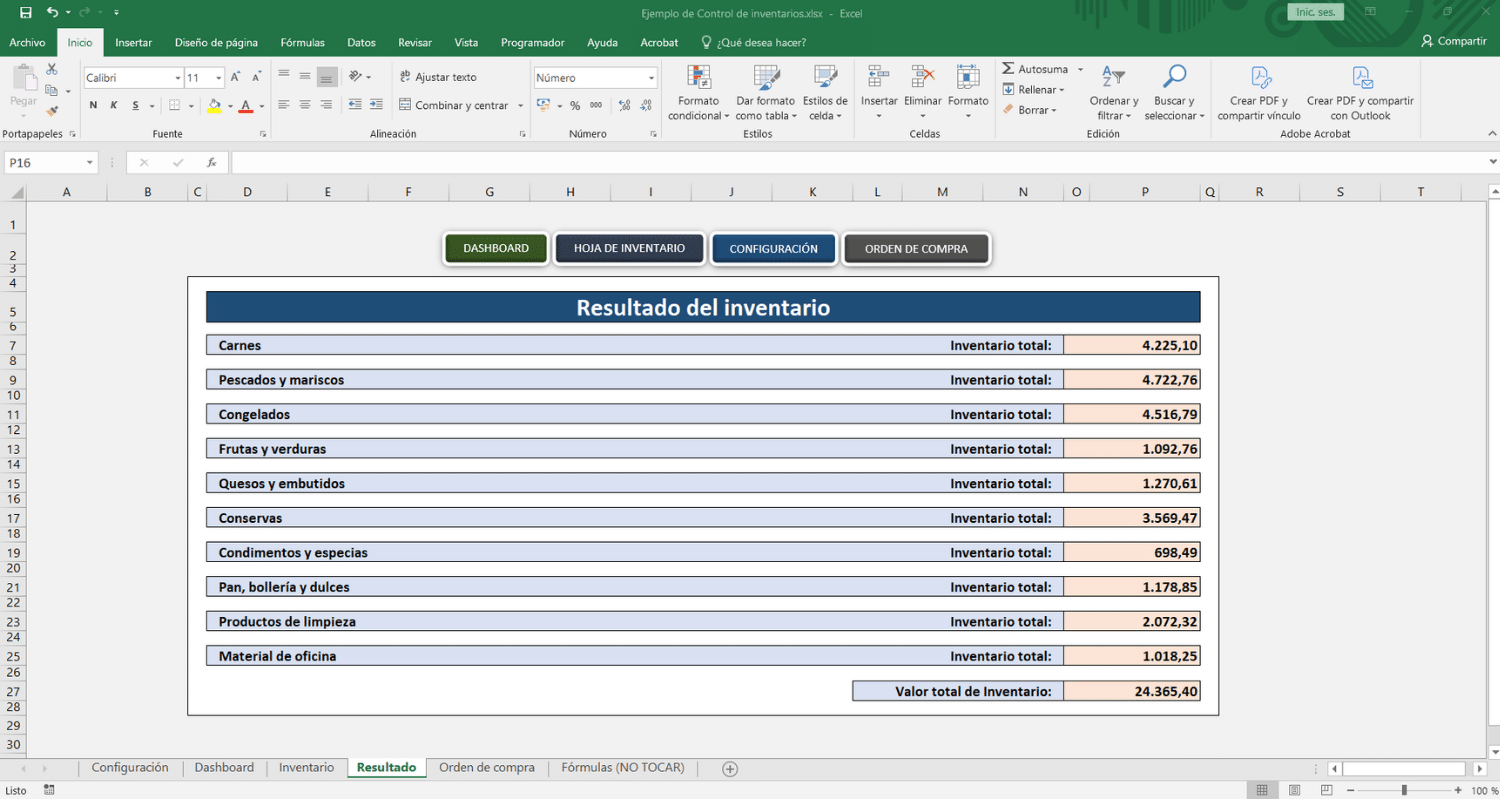
Task: Click the zoom slider in status bar
Action: 1404,790
